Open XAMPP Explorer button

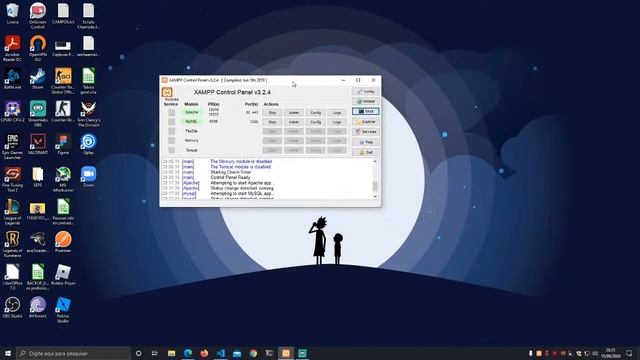pyautogui.click(x=366, y=122)
